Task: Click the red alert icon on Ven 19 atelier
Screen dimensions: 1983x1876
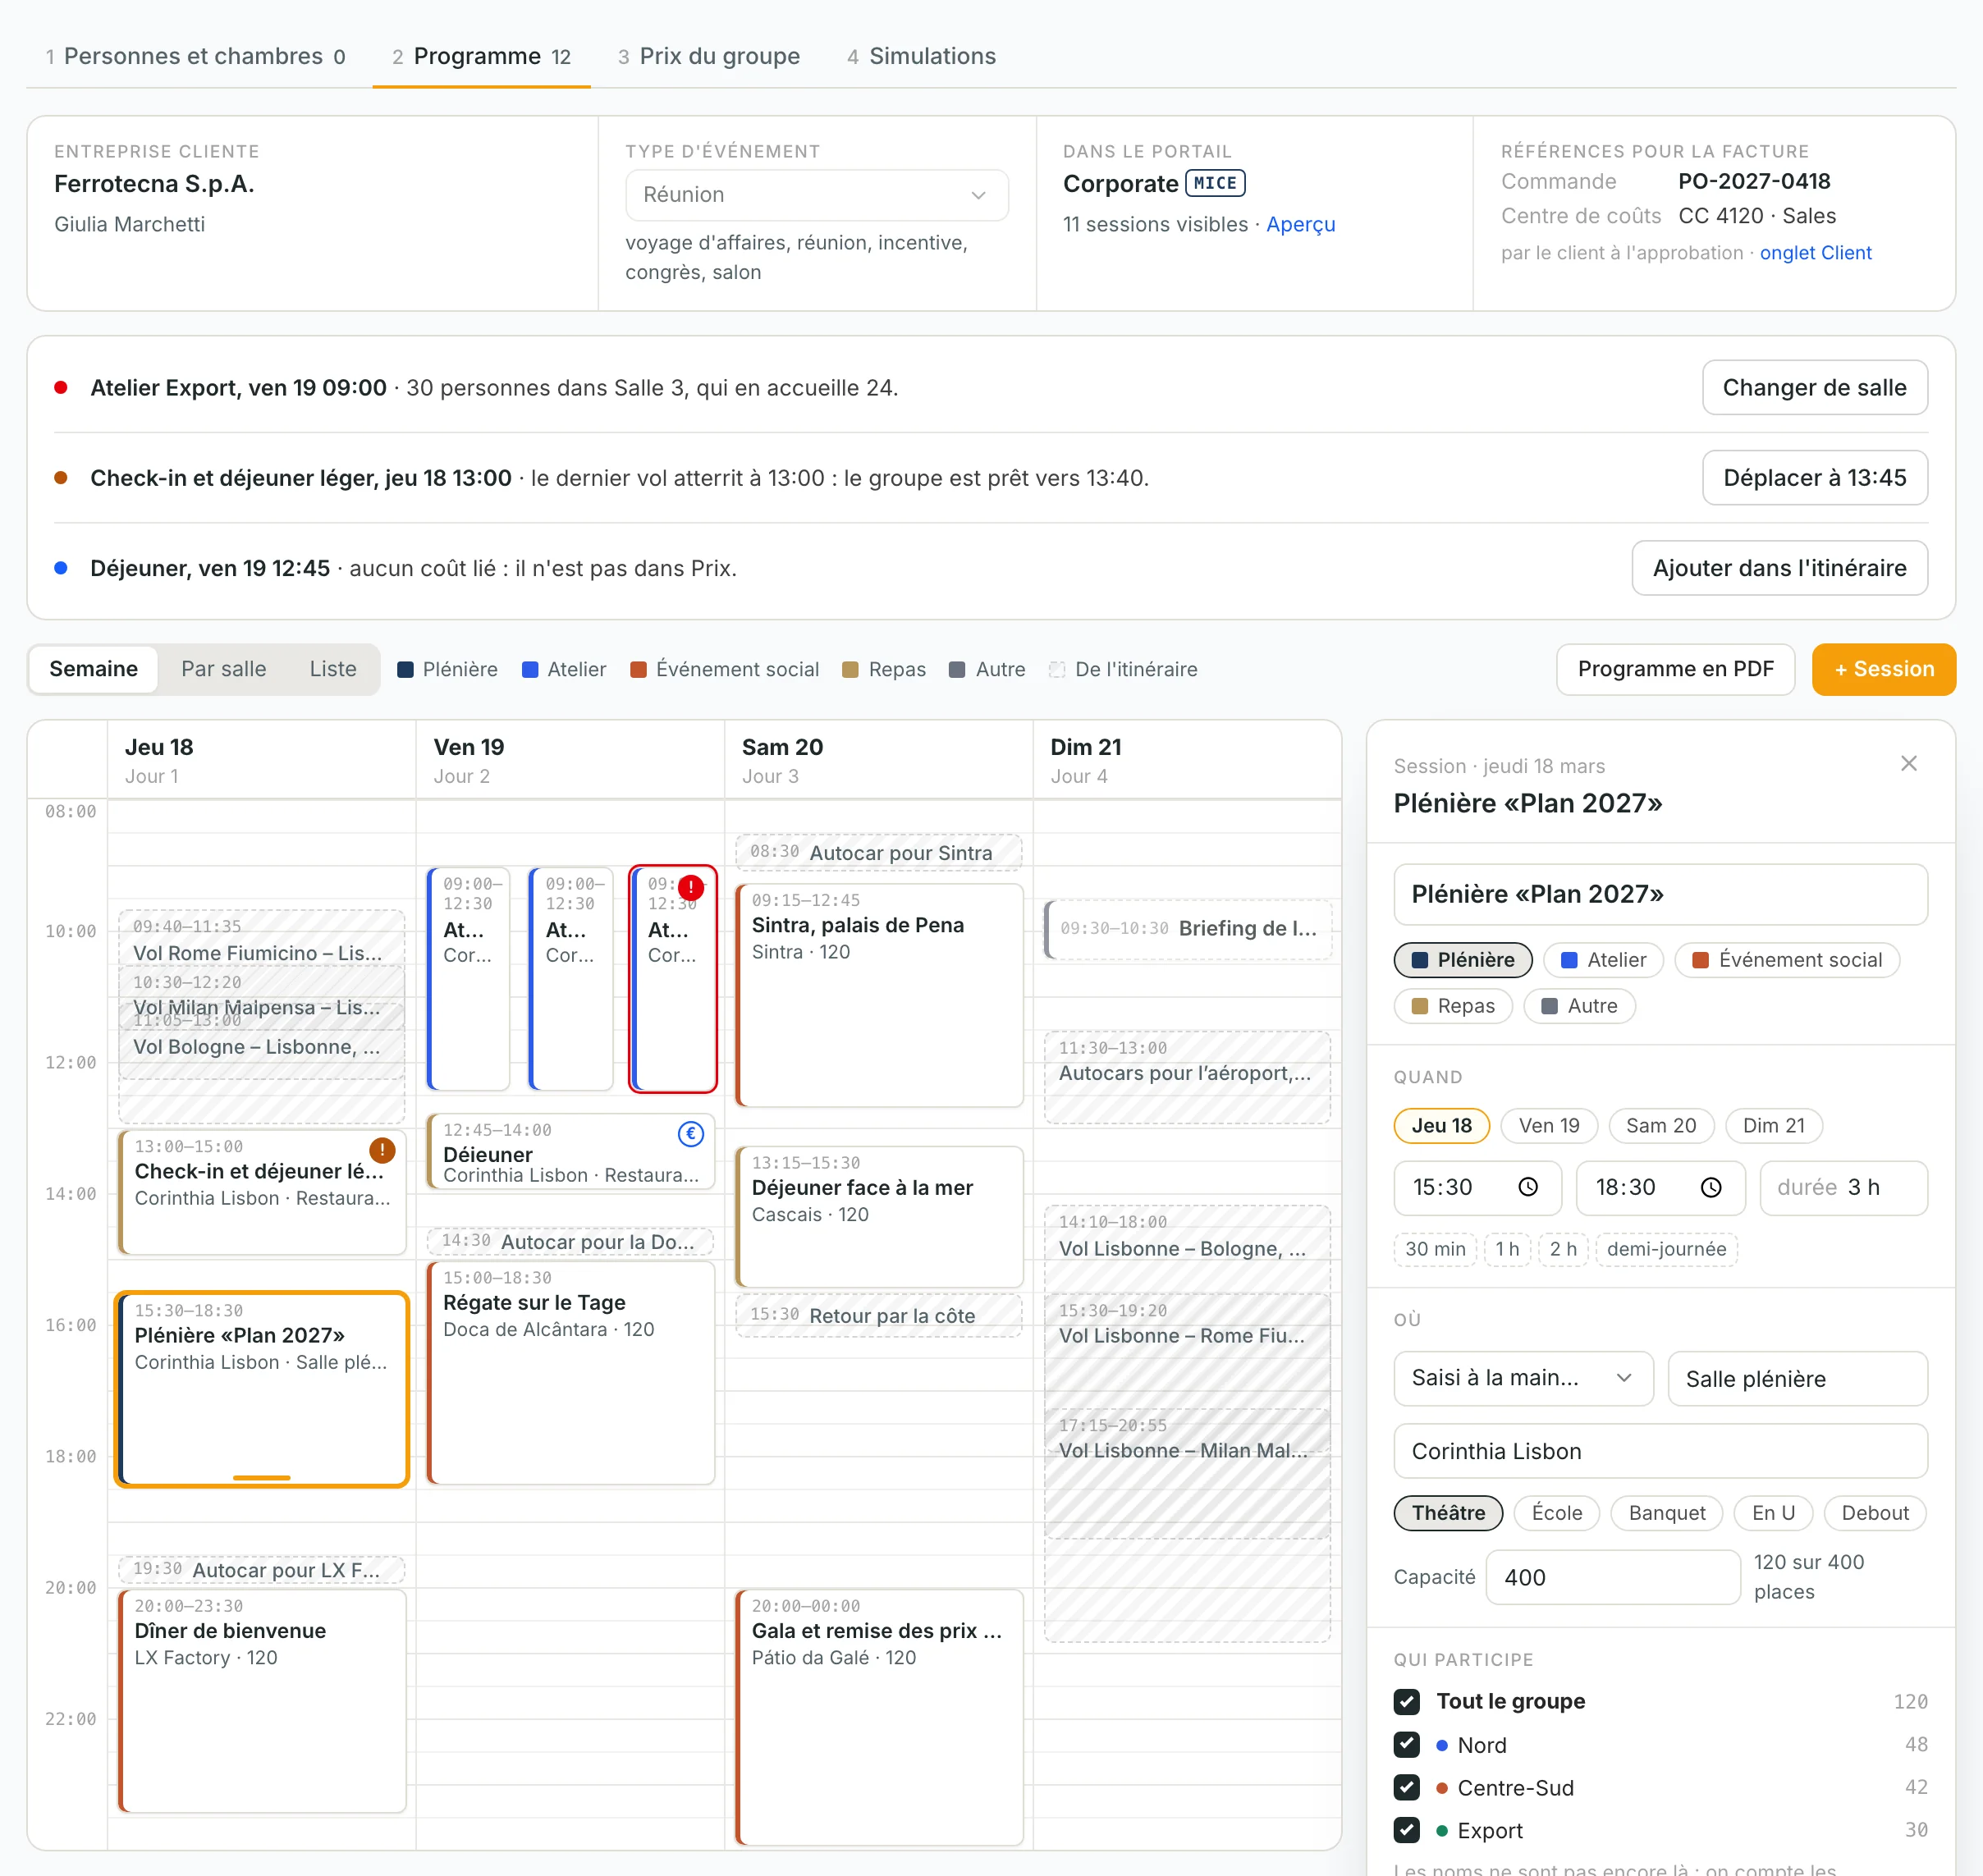Action: [x=691, y=887]
